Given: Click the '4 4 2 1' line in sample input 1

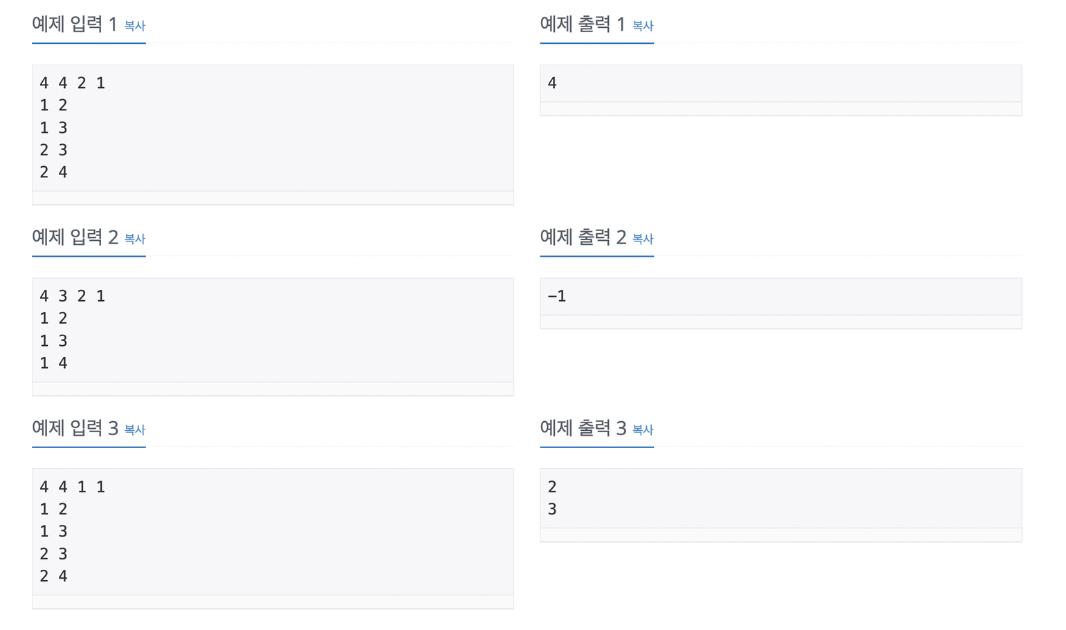Looking at the screenshot, I should point(72,83).
